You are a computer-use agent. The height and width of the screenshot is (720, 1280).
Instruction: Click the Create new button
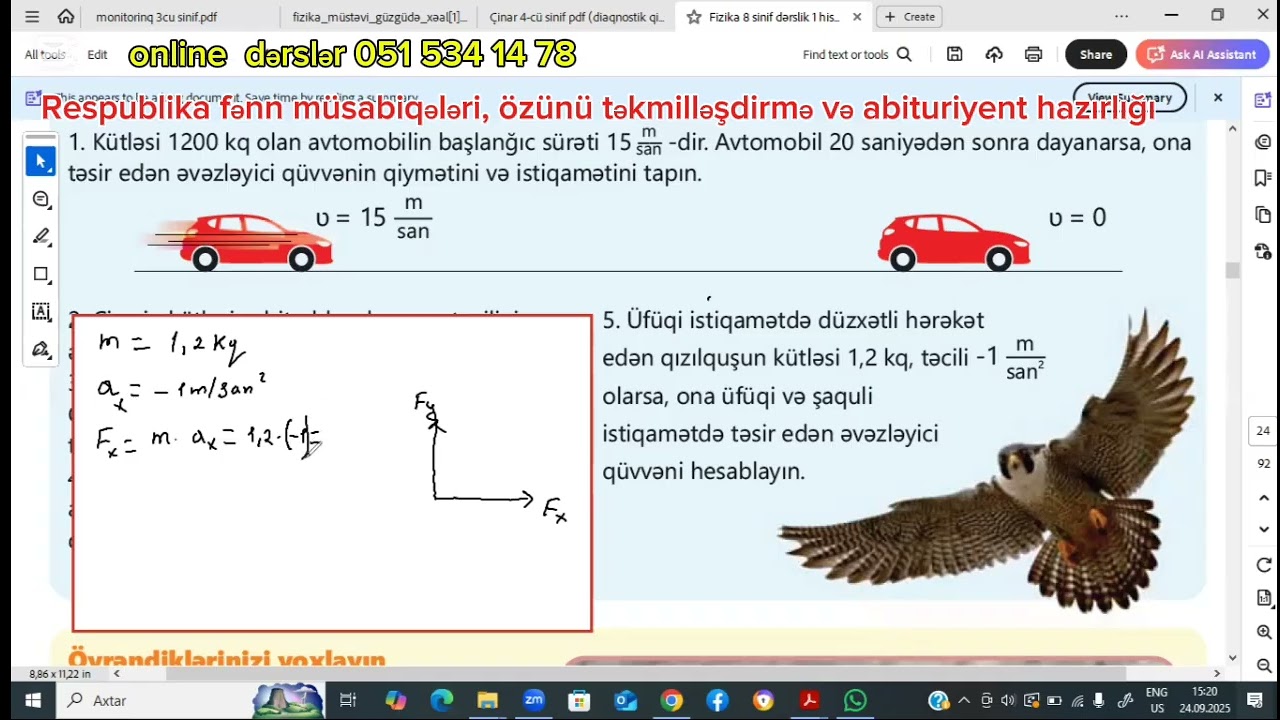909,17
